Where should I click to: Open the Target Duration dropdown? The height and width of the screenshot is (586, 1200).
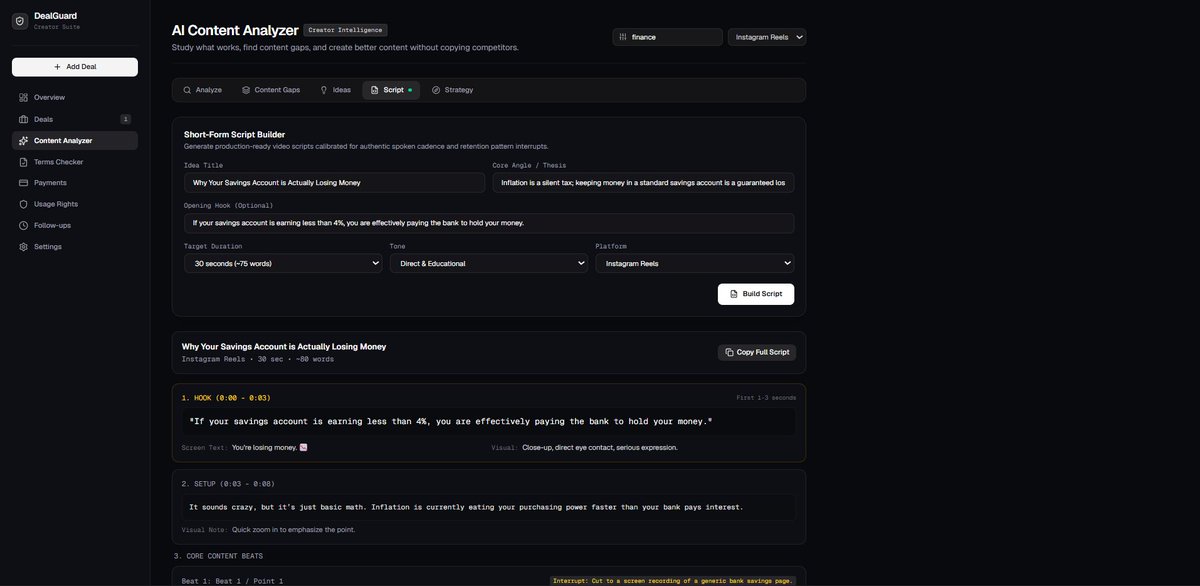tap(283, 263)
